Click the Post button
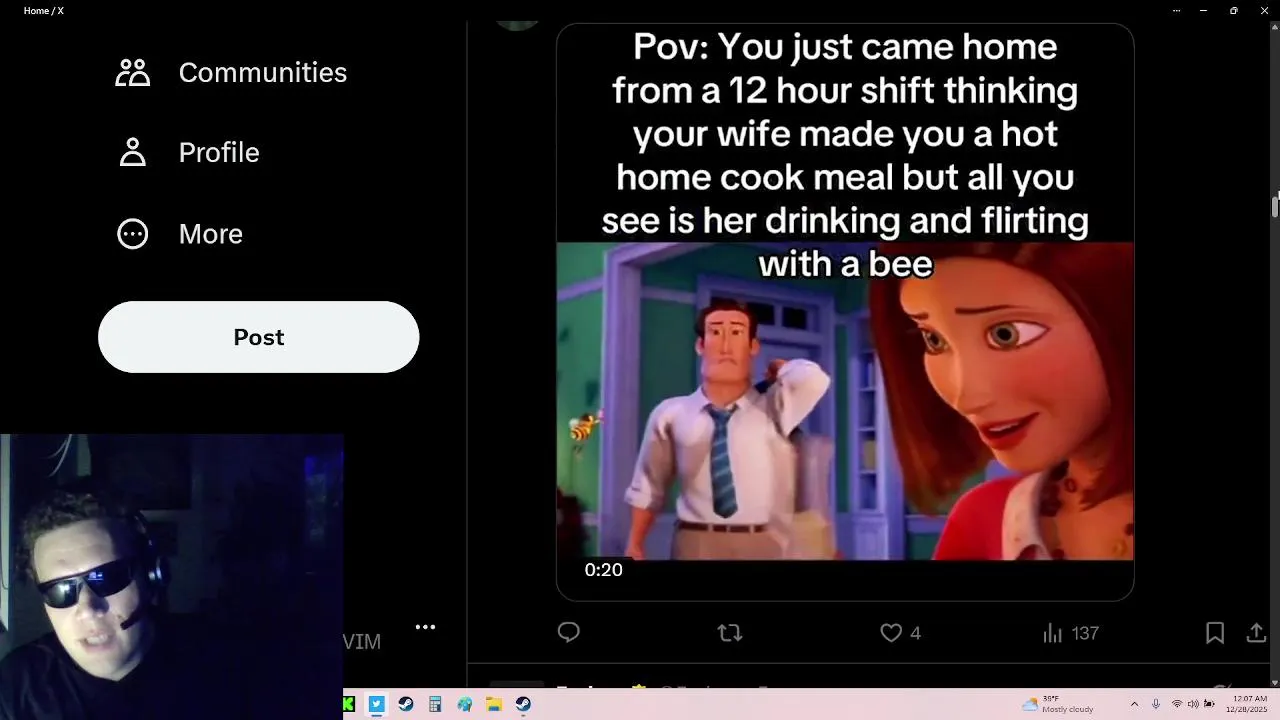1280x720 pixels. click(258, 337)
